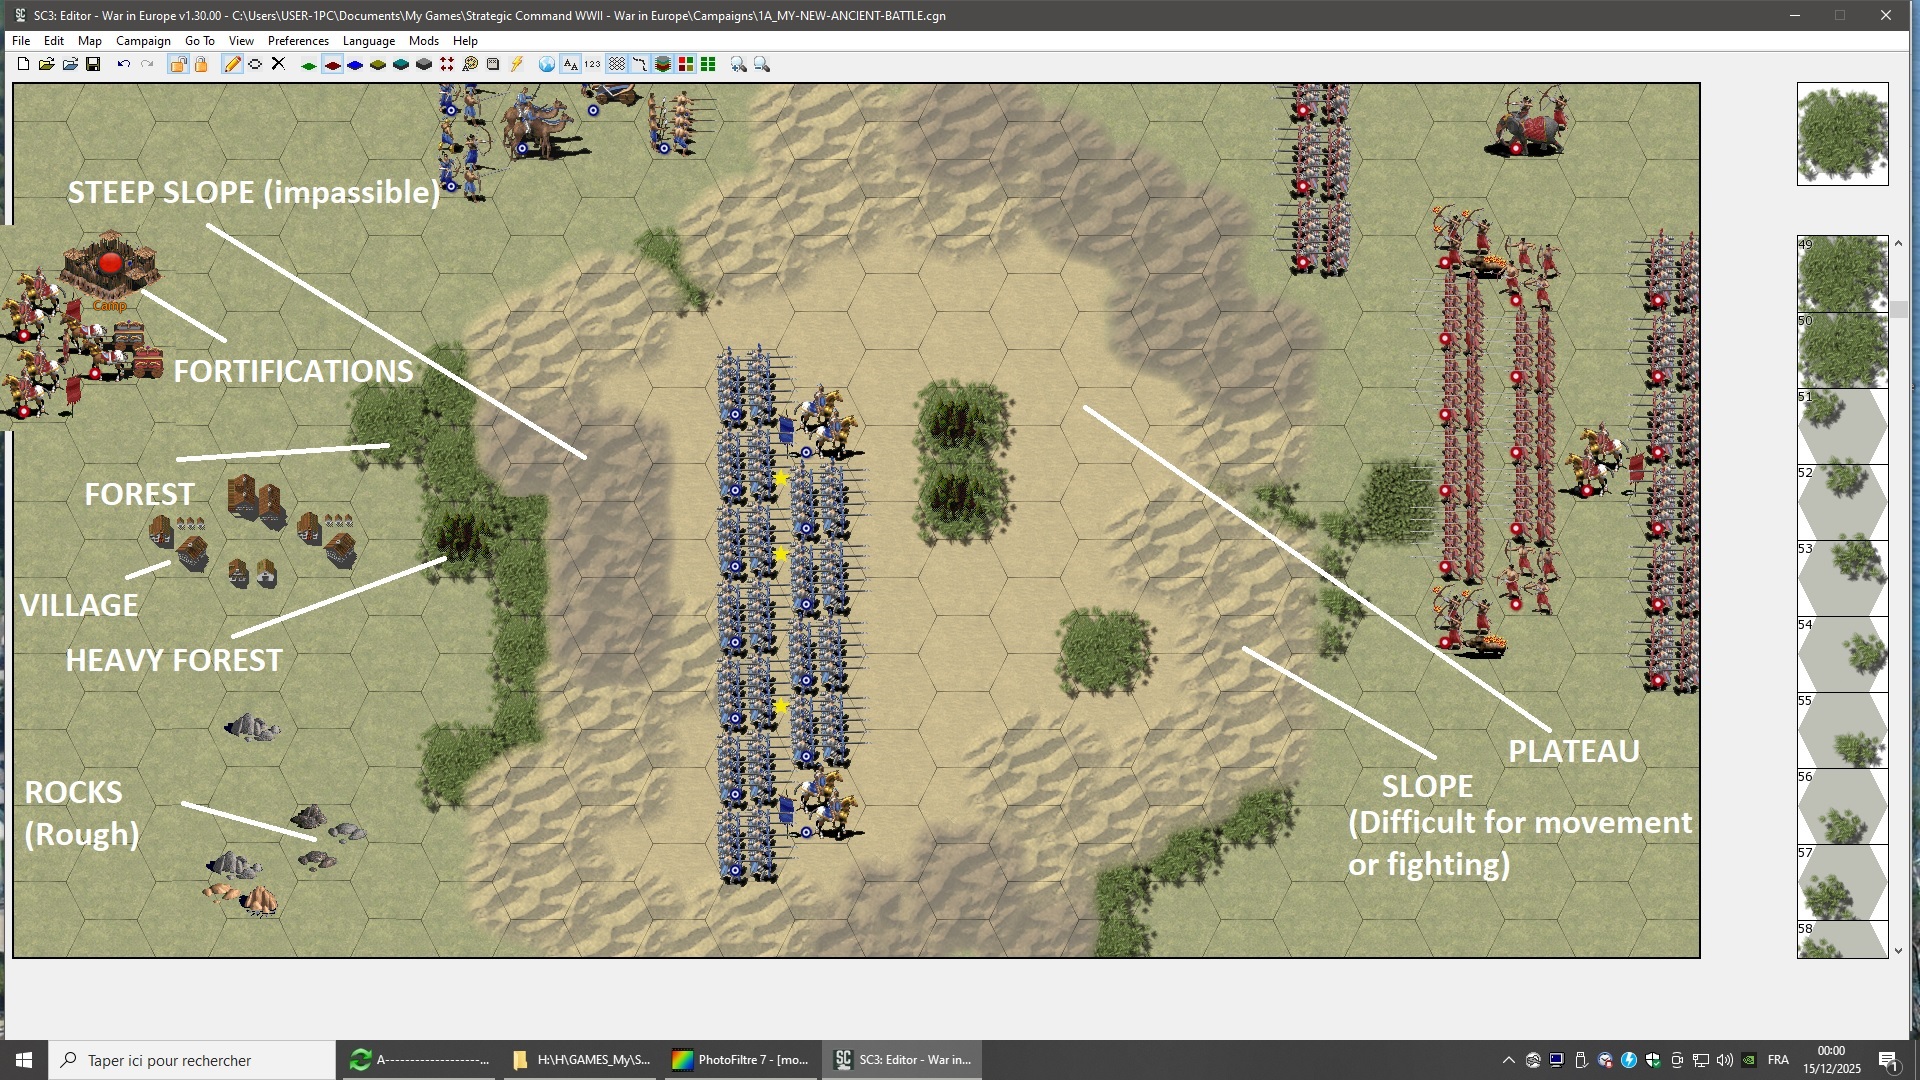Switch to the PhotoFiltre 7 window
Image resolution: width=1920 pixels, height=1080 pixels.
(x=740, y=1060)
